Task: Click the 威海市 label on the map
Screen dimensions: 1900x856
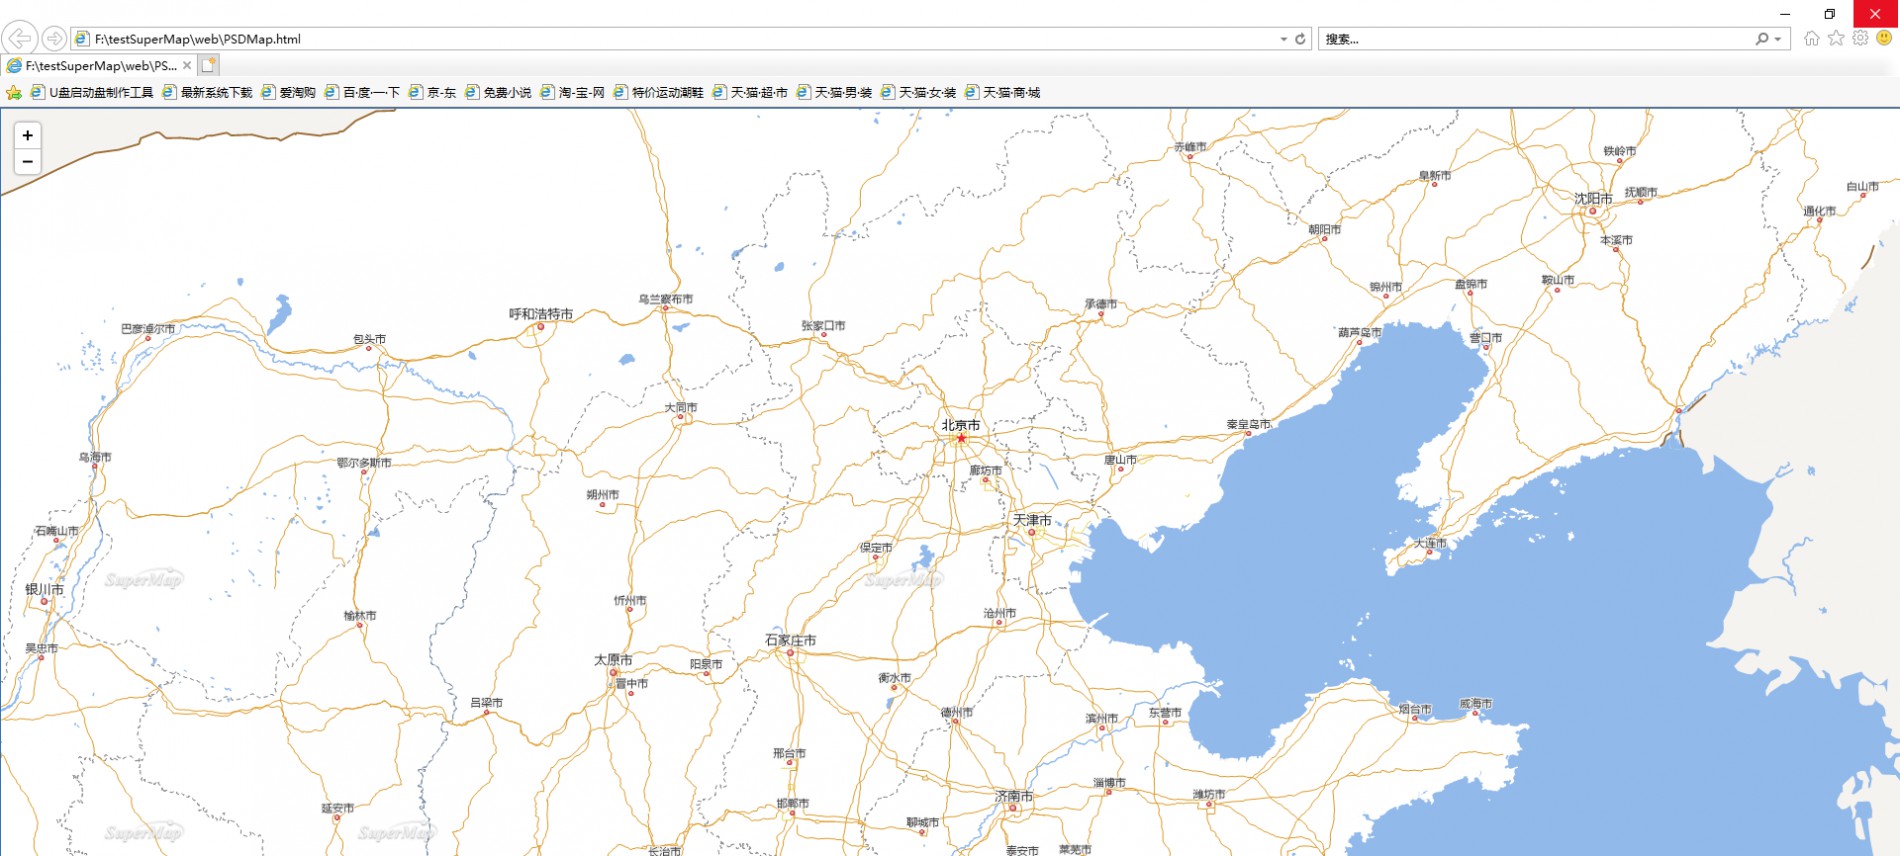Action: click(1475, 704)
